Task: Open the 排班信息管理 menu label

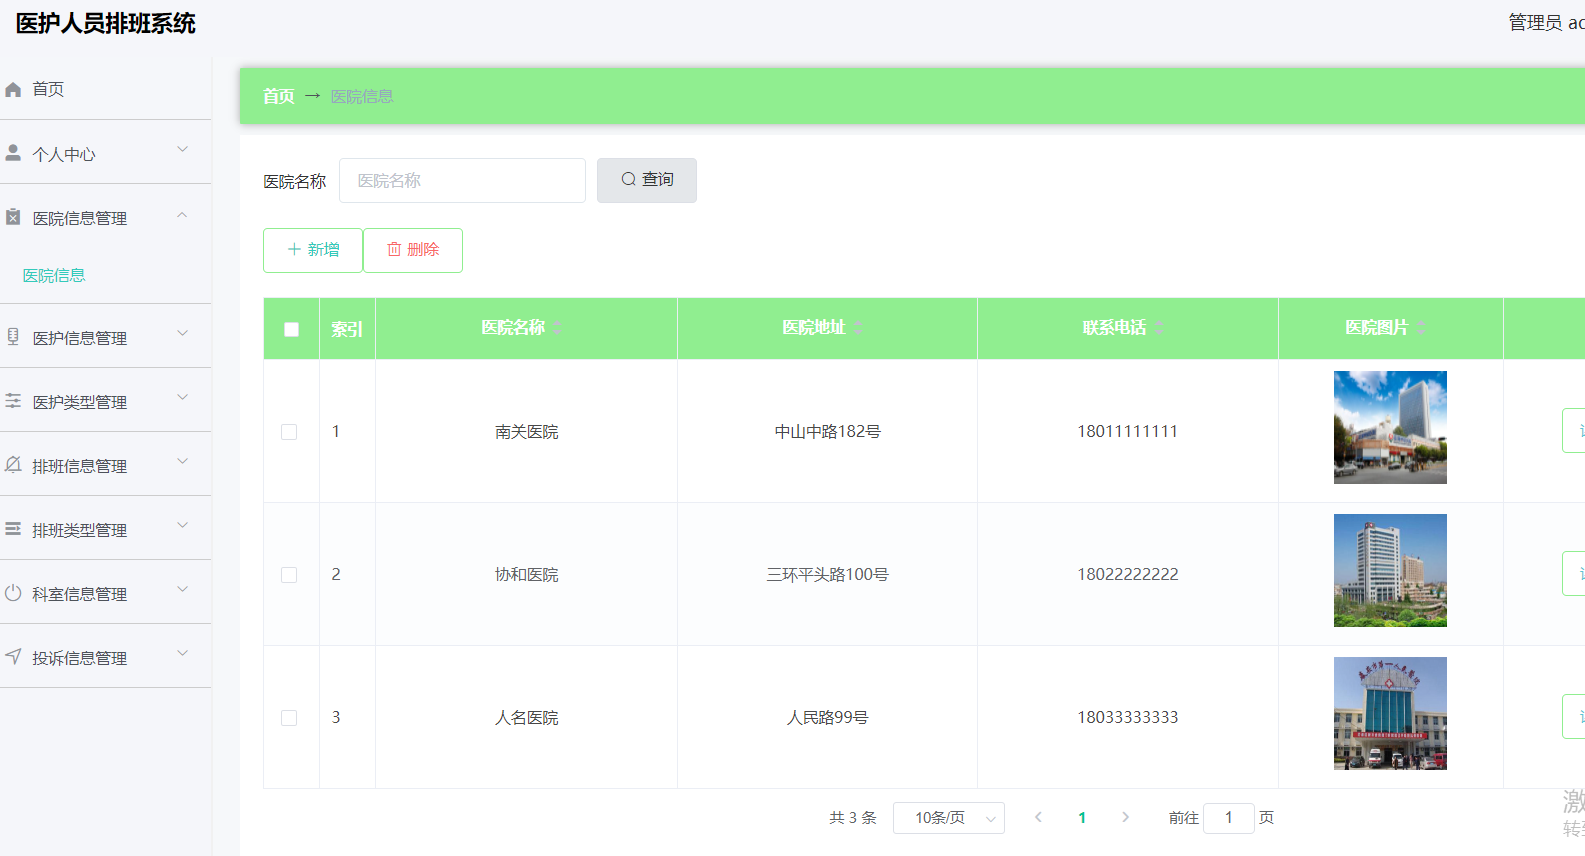Action: (80, 466)
